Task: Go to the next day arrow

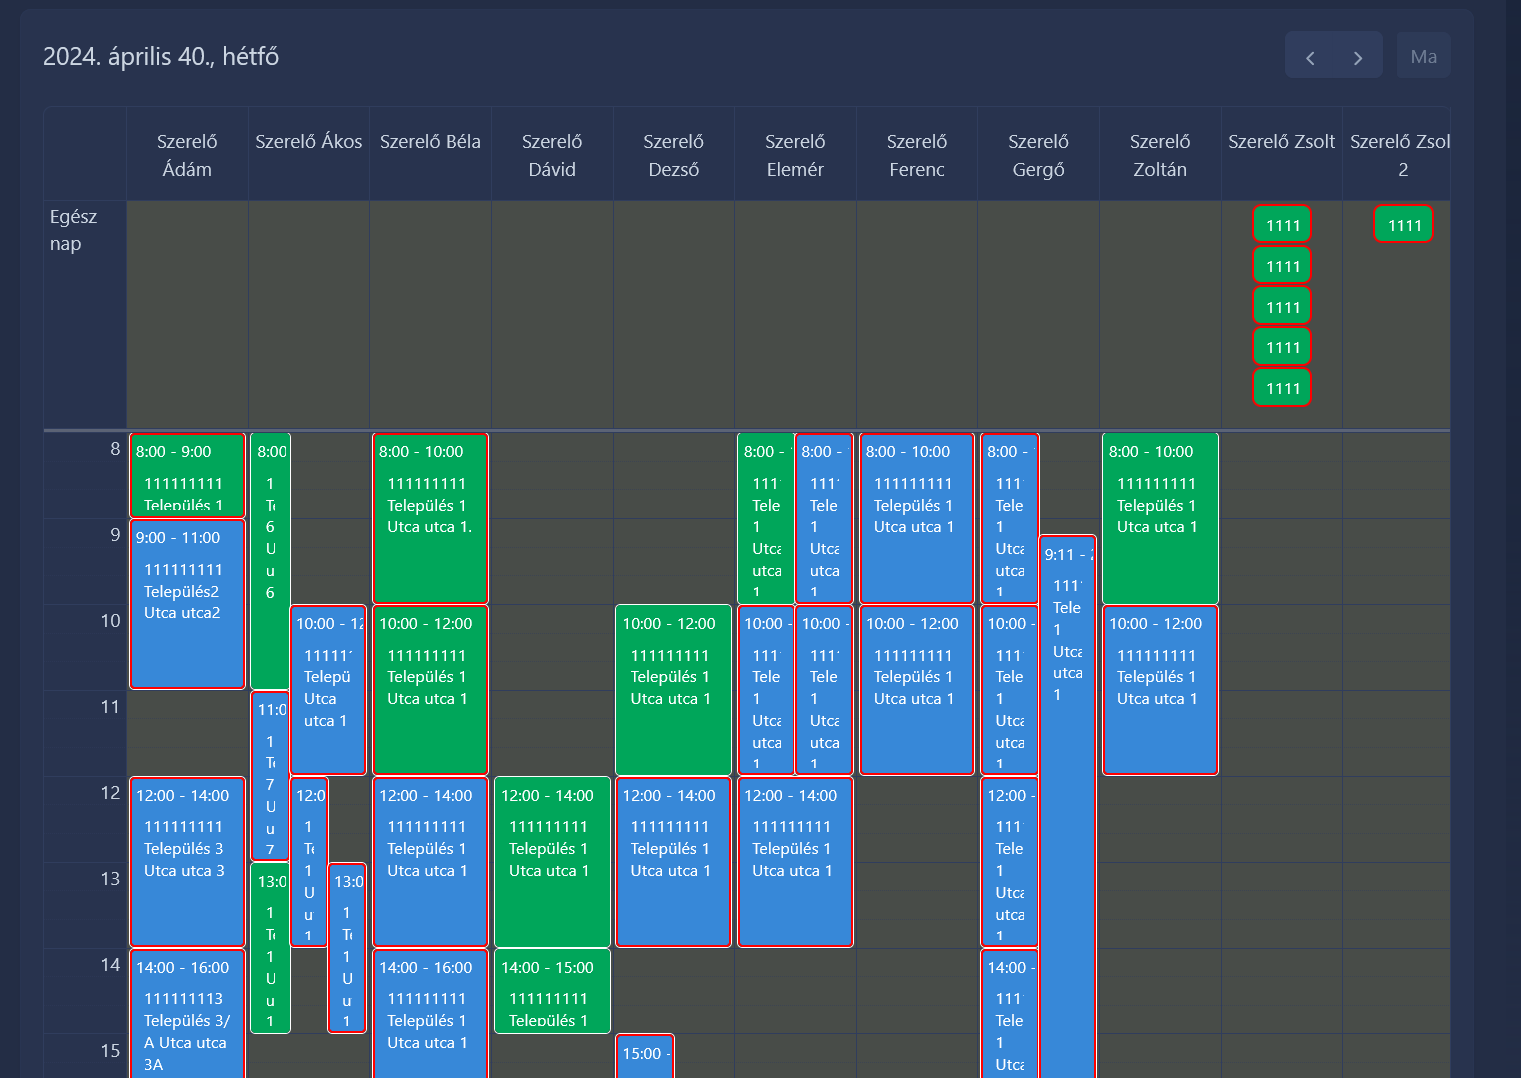Action: (1358, 57)
